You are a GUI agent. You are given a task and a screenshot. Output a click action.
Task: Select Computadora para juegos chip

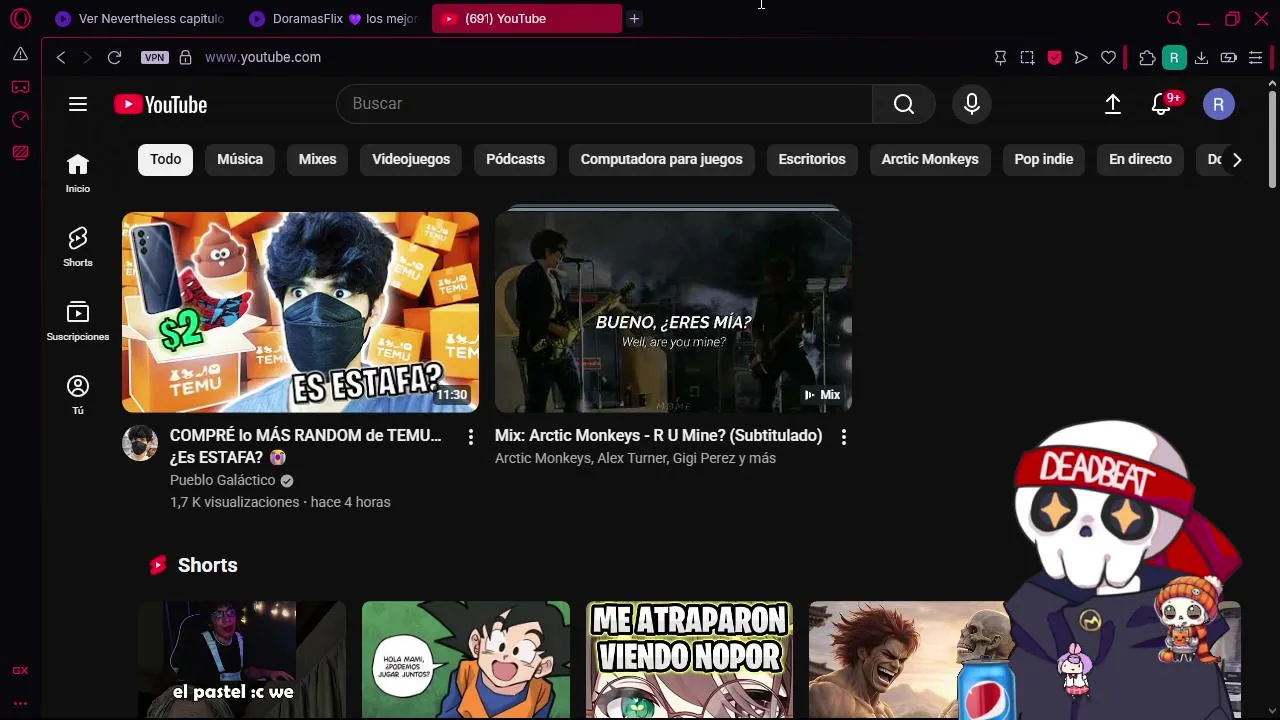(x=662, y=159)
